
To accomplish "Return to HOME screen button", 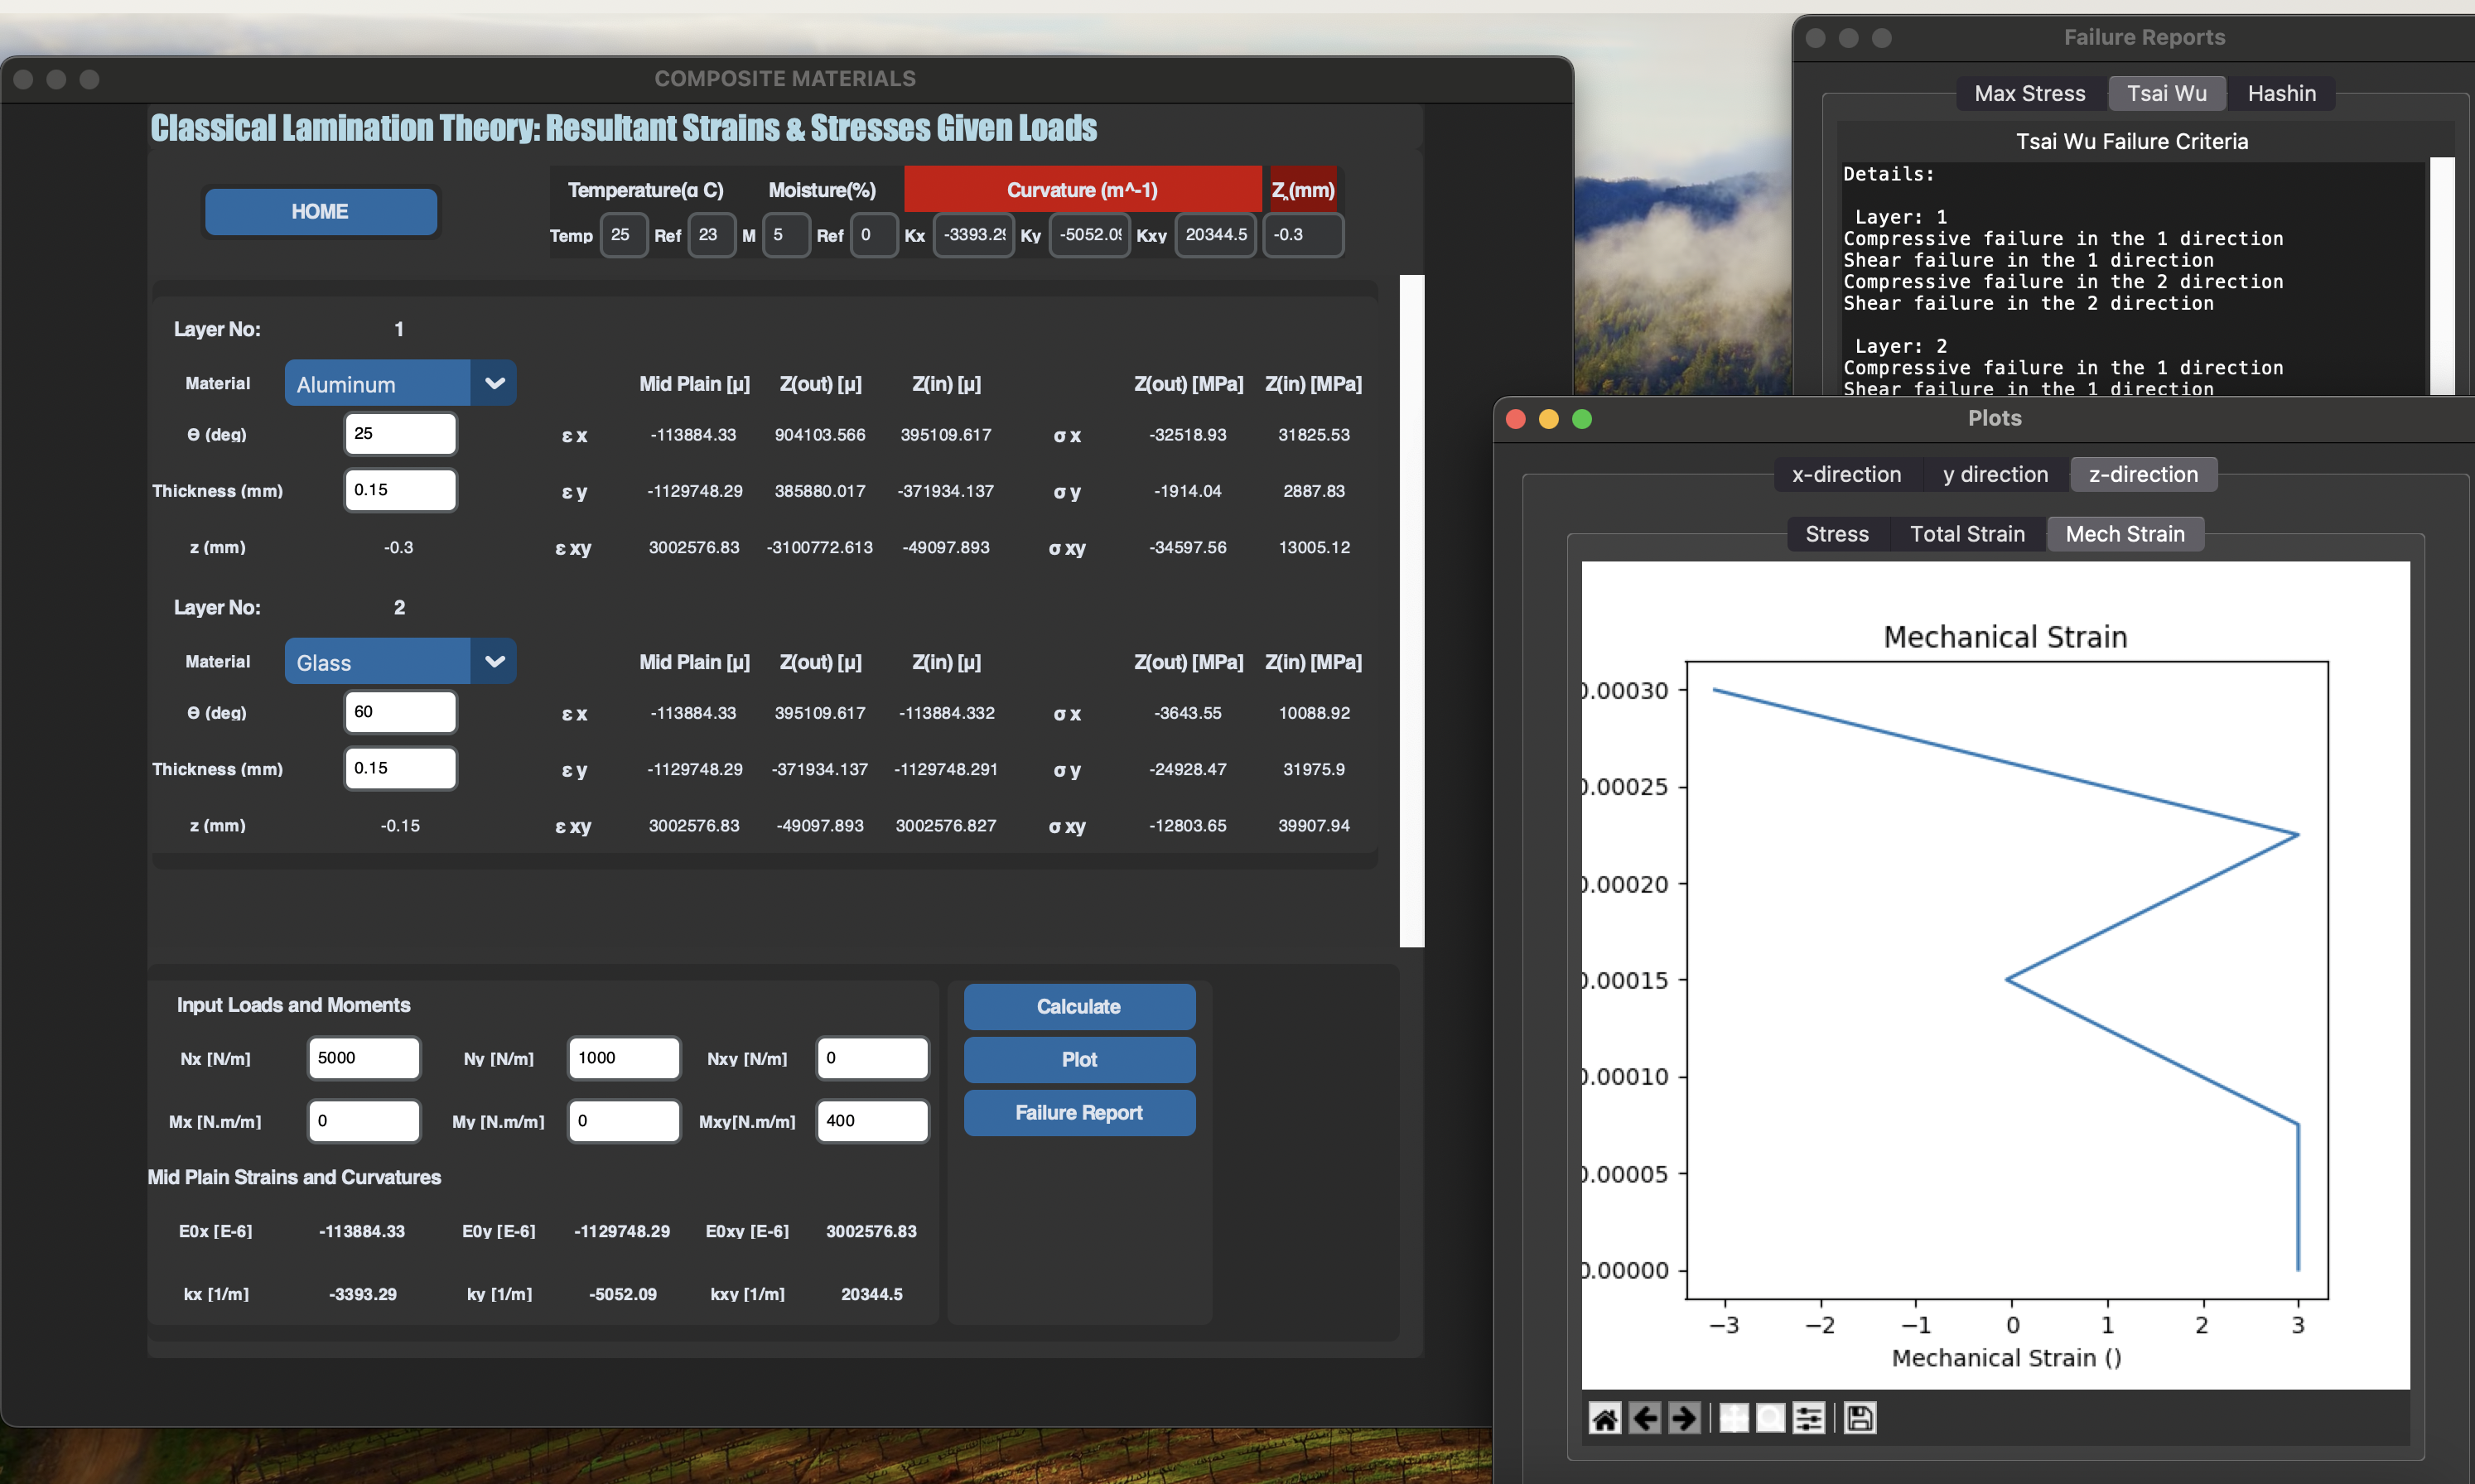I will (320, 211).
